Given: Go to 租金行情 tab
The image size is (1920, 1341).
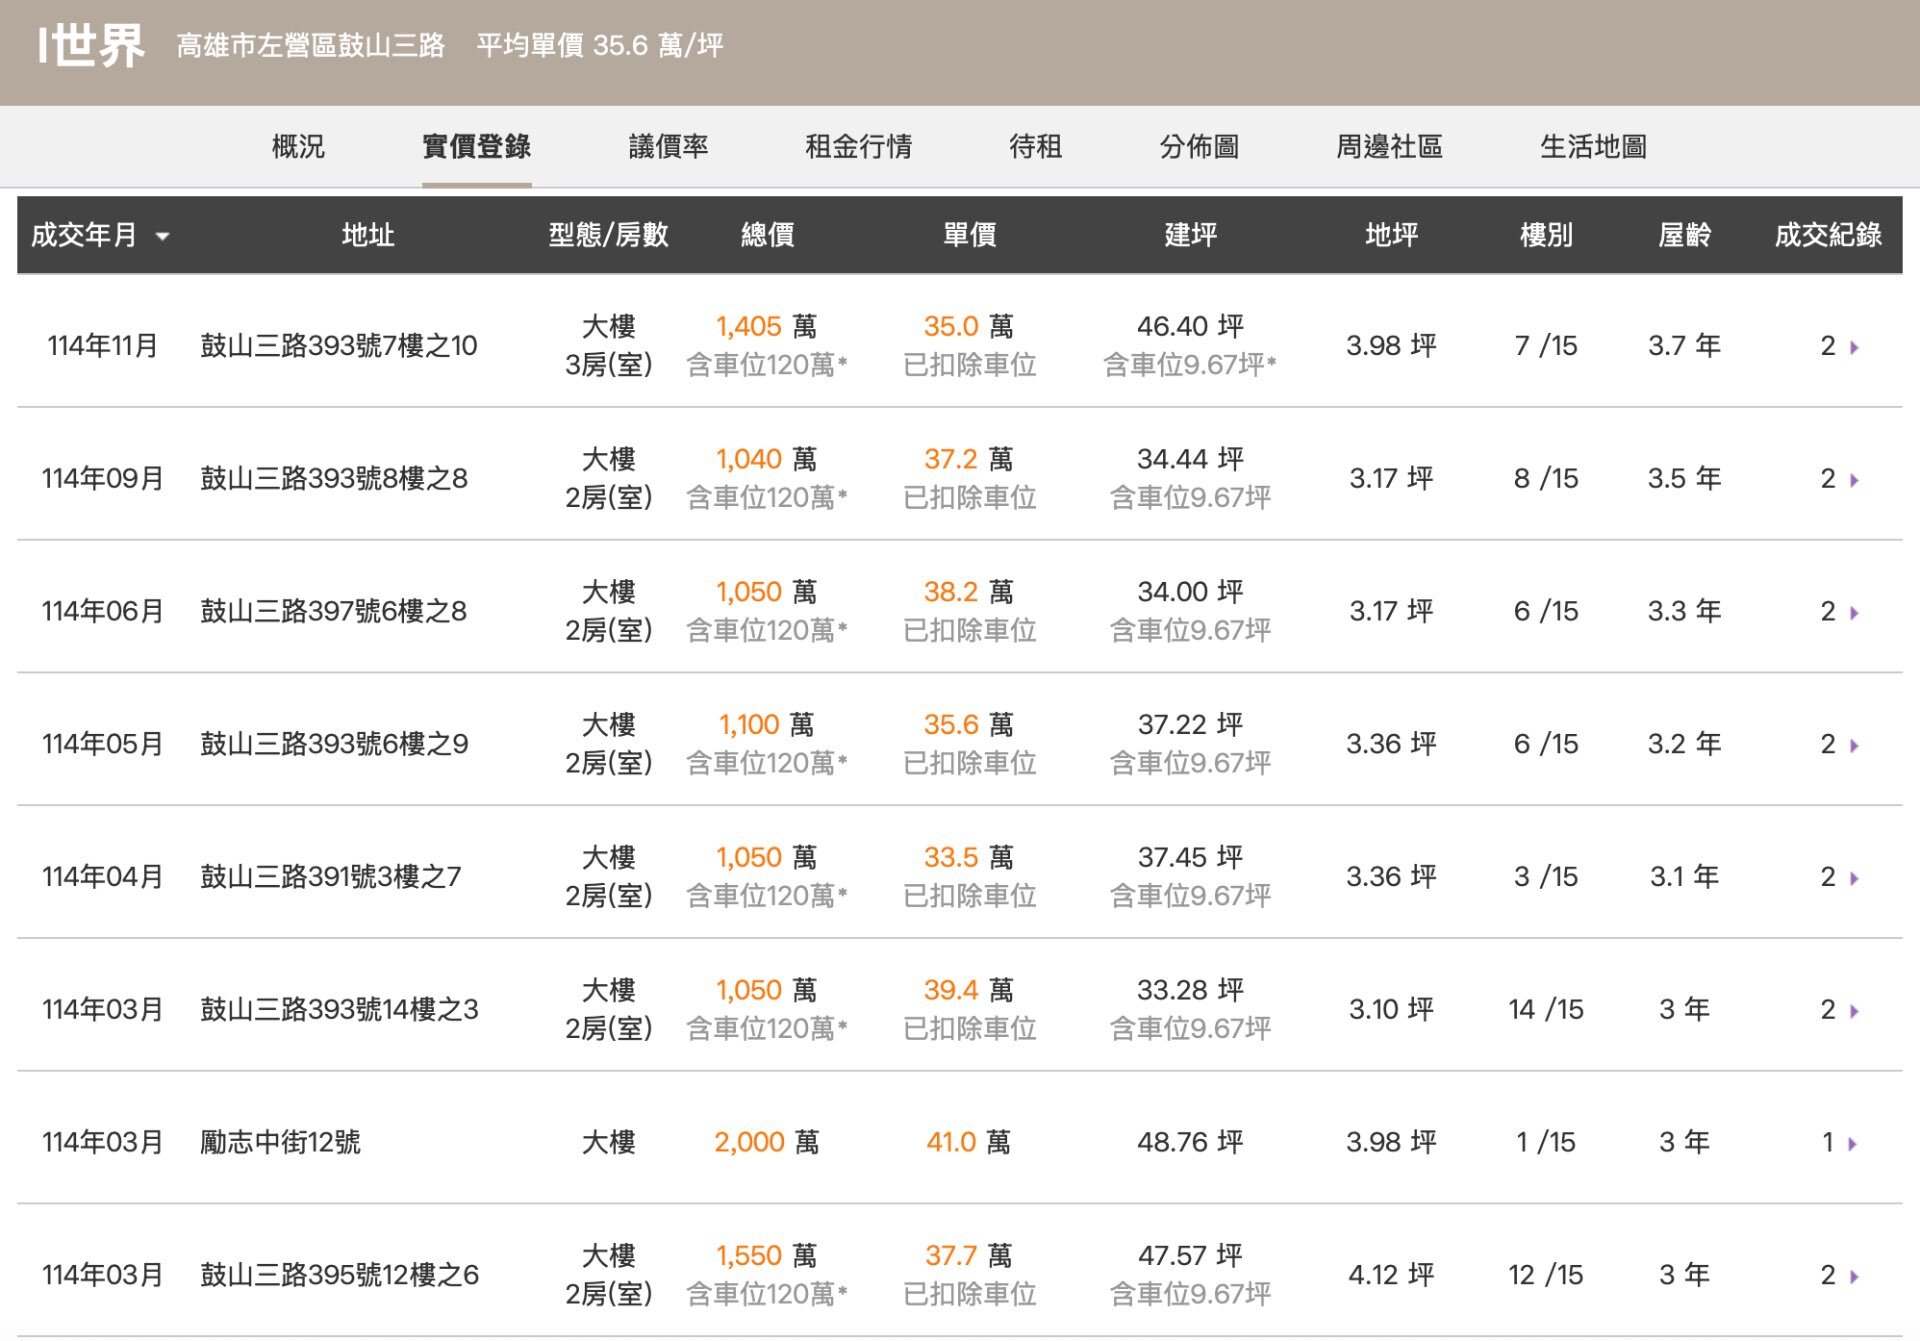Looking at the screenshot, I should click(x=858, y=147).
